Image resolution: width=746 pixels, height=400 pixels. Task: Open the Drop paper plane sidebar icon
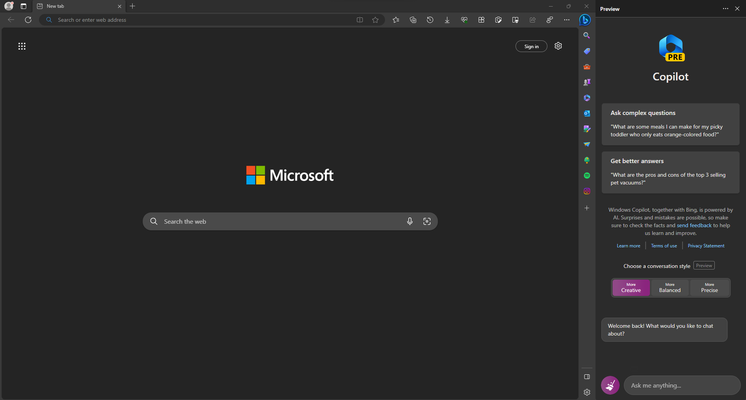click(x=587, y=144)
